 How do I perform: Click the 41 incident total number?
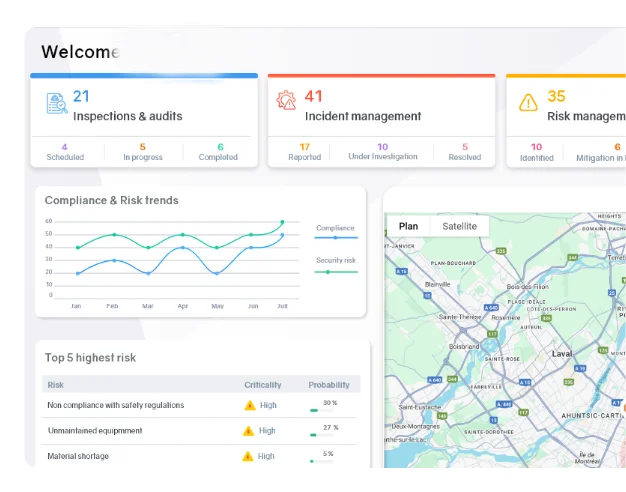pyautogui.click(x=313, y=96)
